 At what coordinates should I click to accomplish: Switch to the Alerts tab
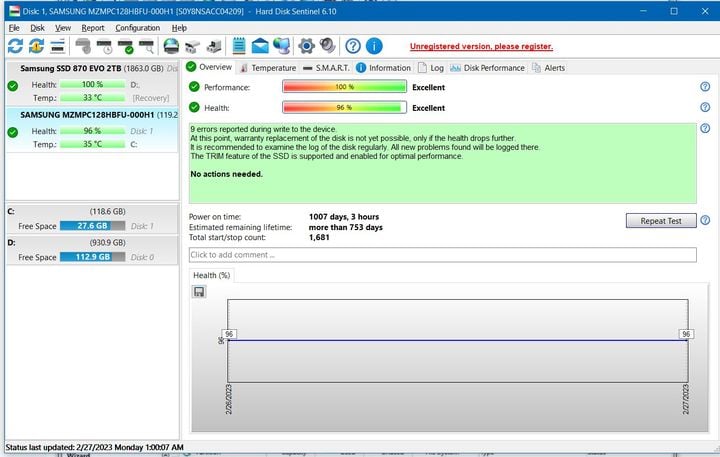coord(548,68)
